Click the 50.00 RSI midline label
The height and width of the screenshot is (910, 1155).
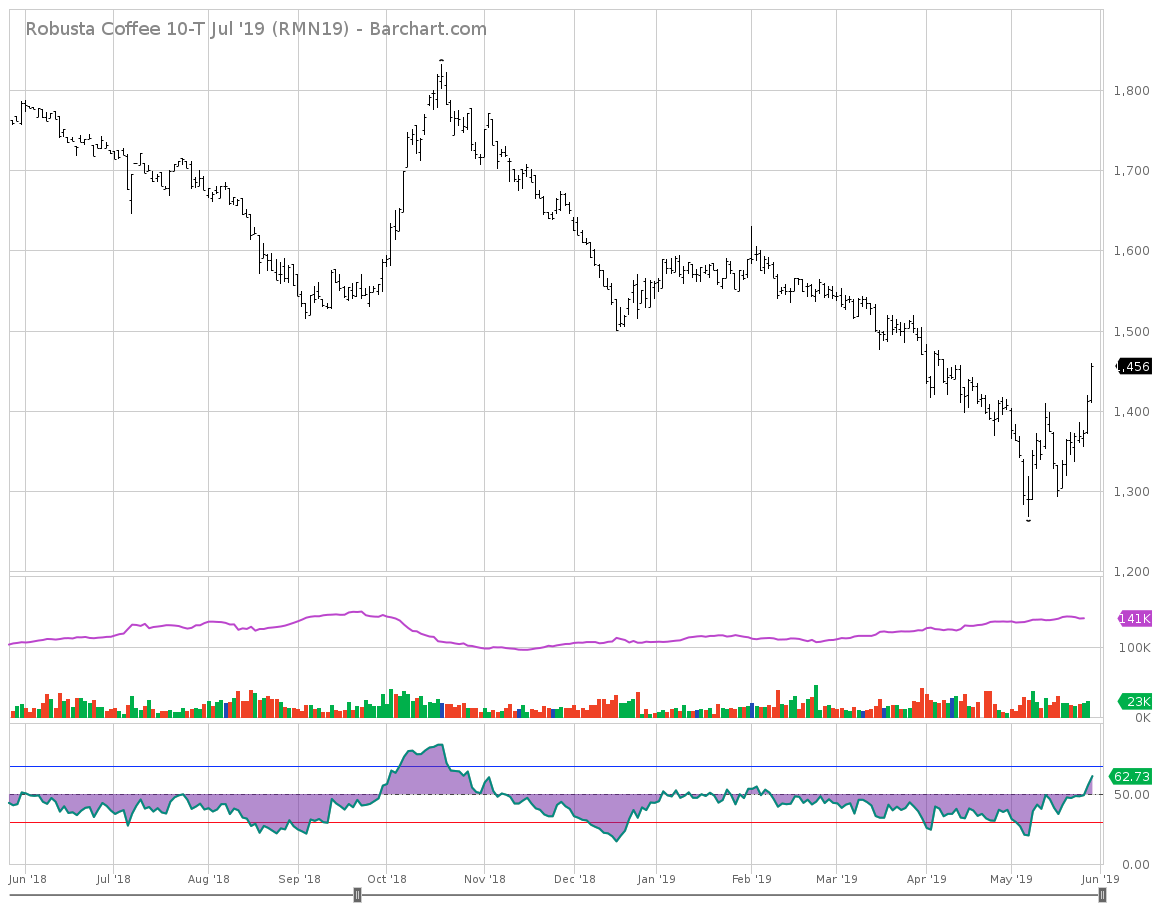1134,795
